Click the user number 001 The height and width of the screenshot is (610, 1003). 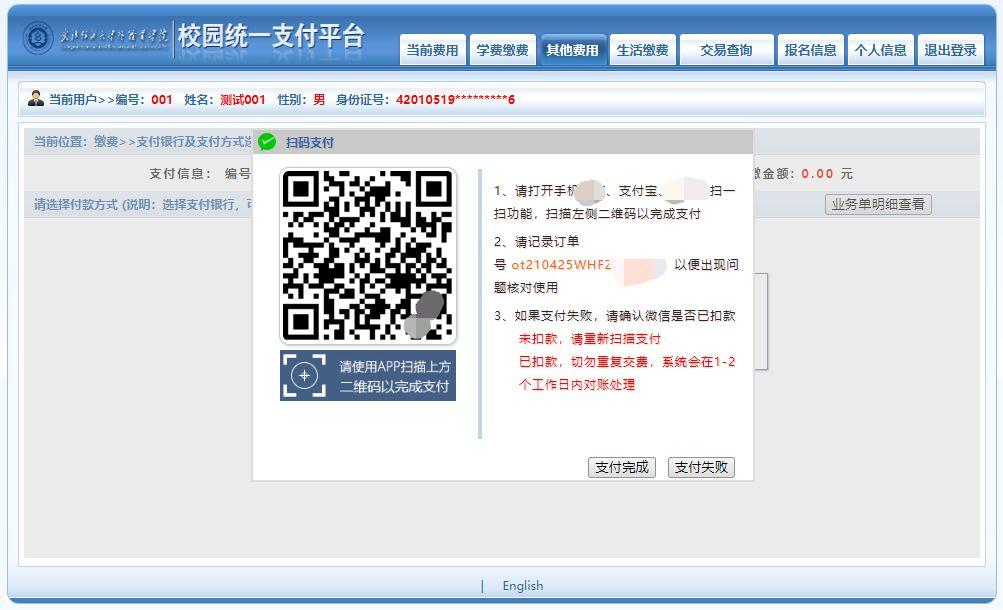162,100
